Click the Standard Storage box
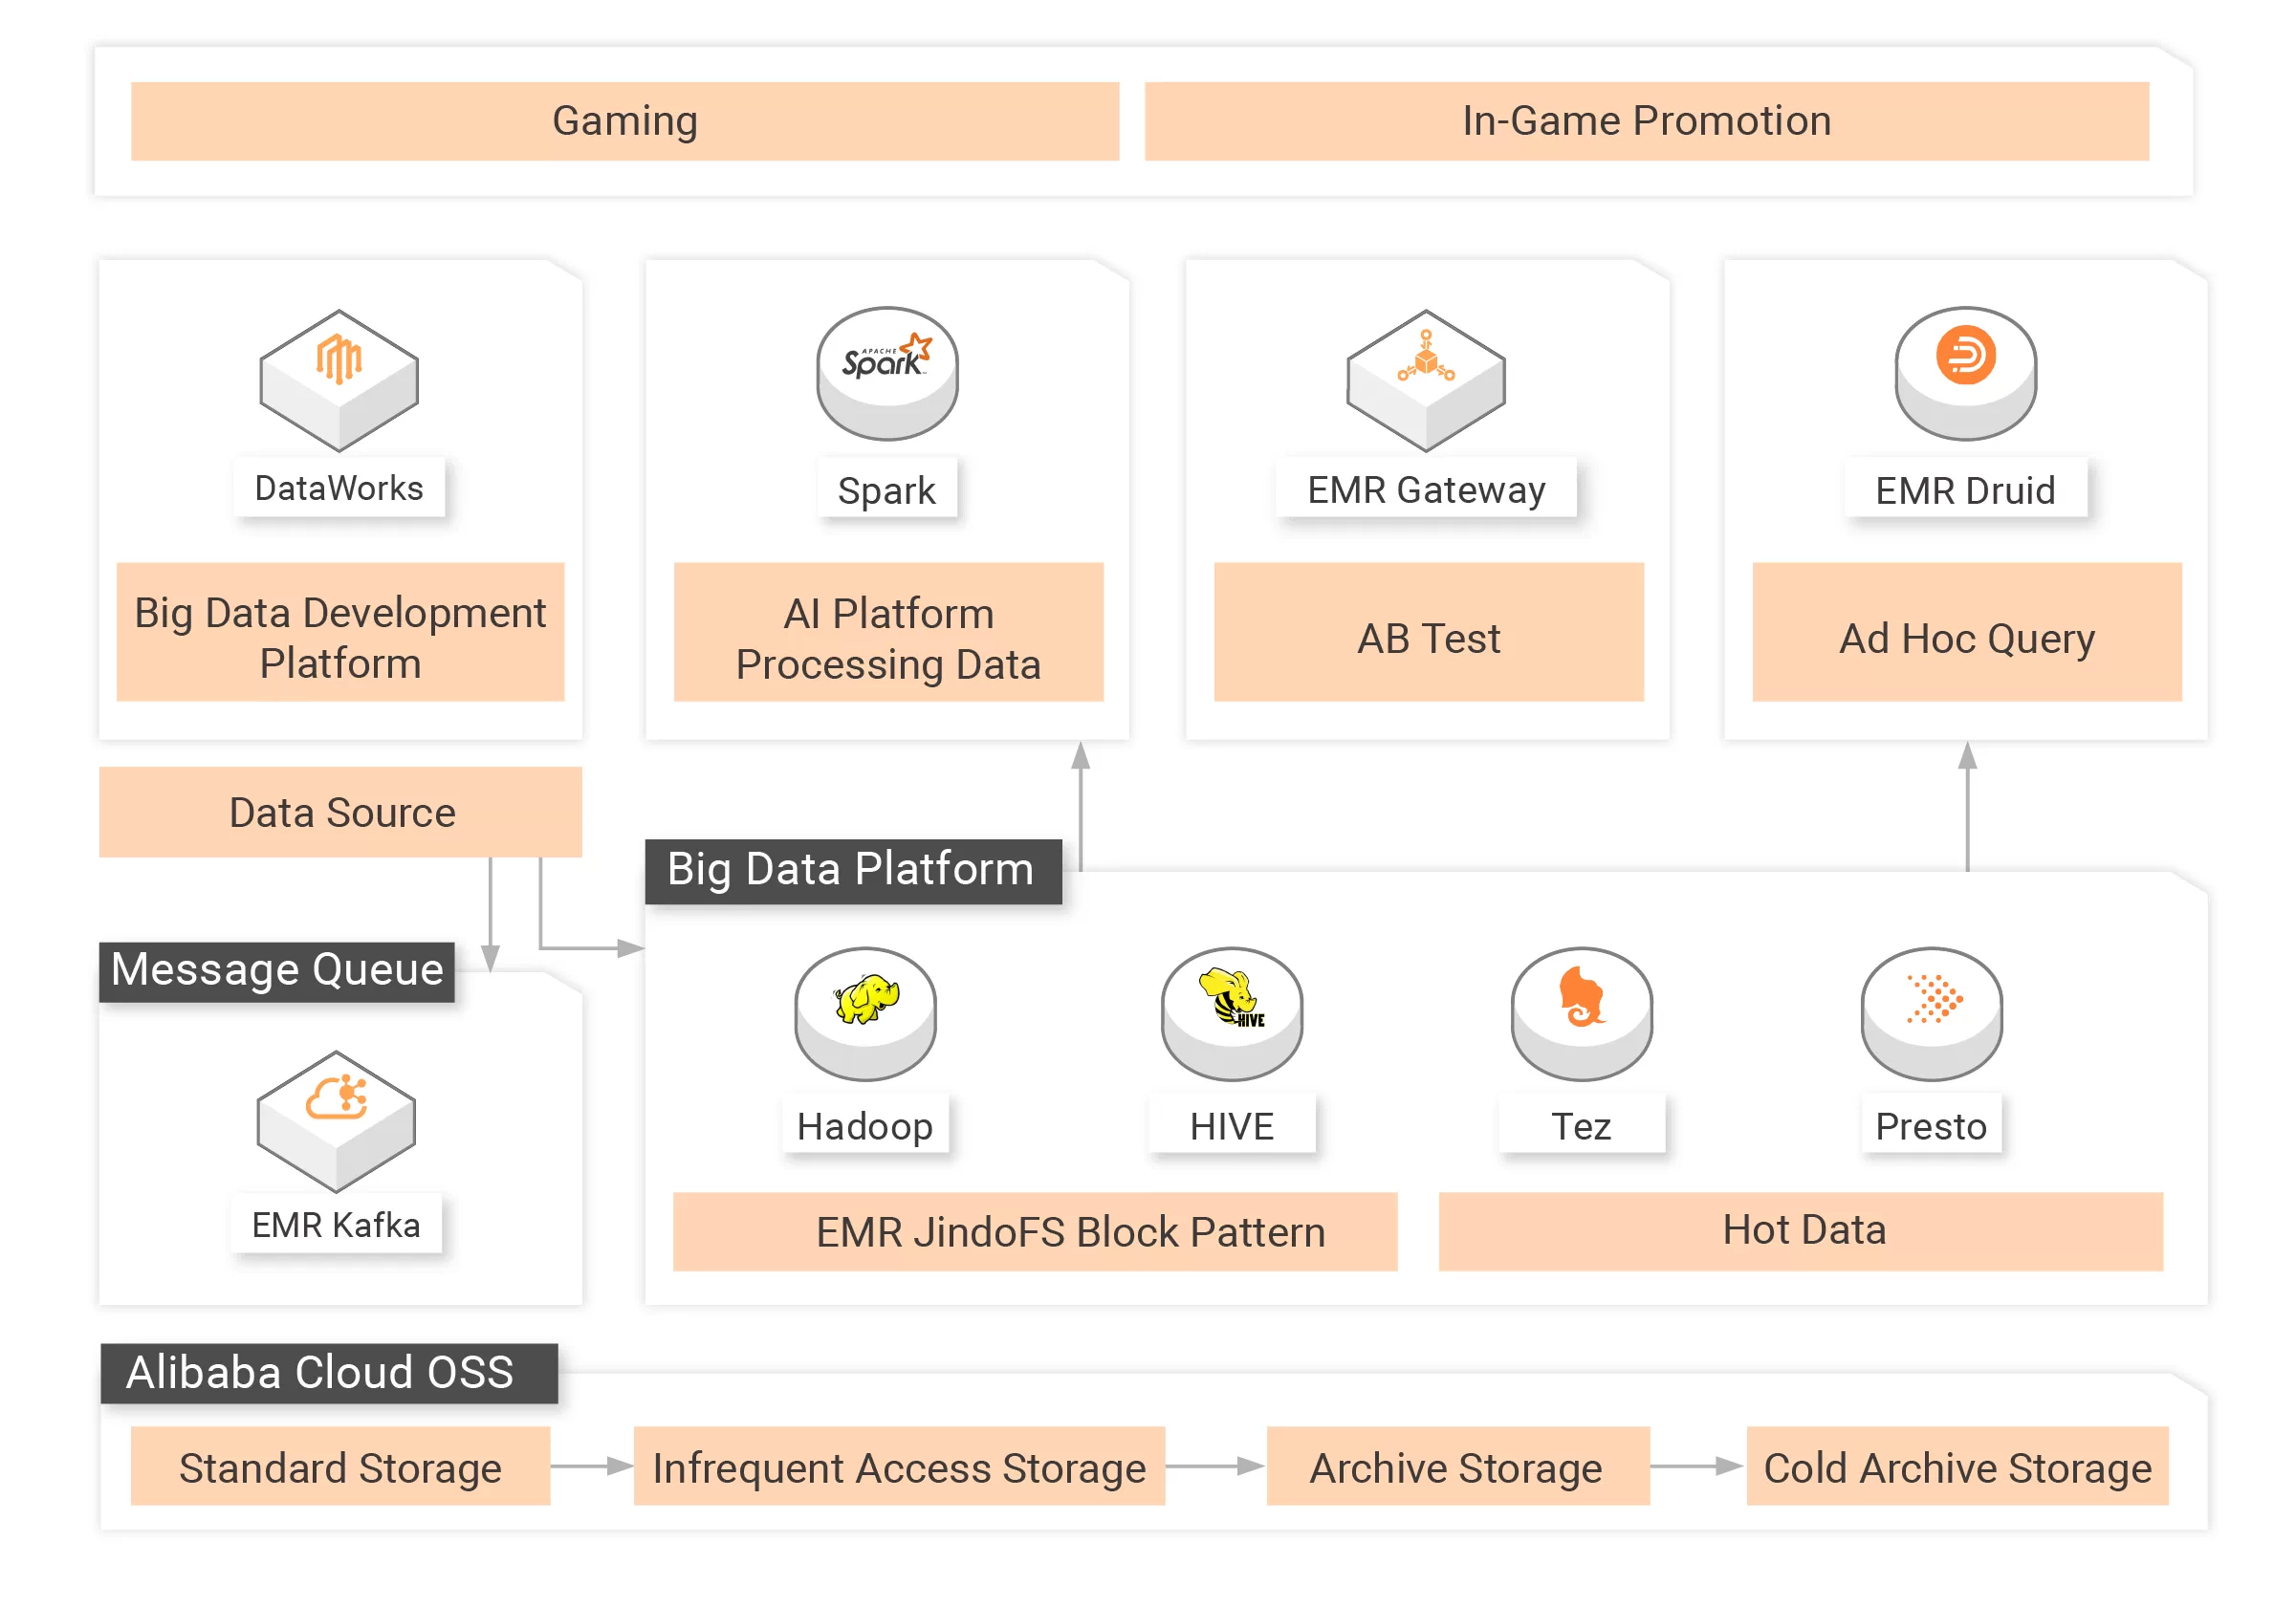The image size is (2296, 1607). tap(340, 1466)
